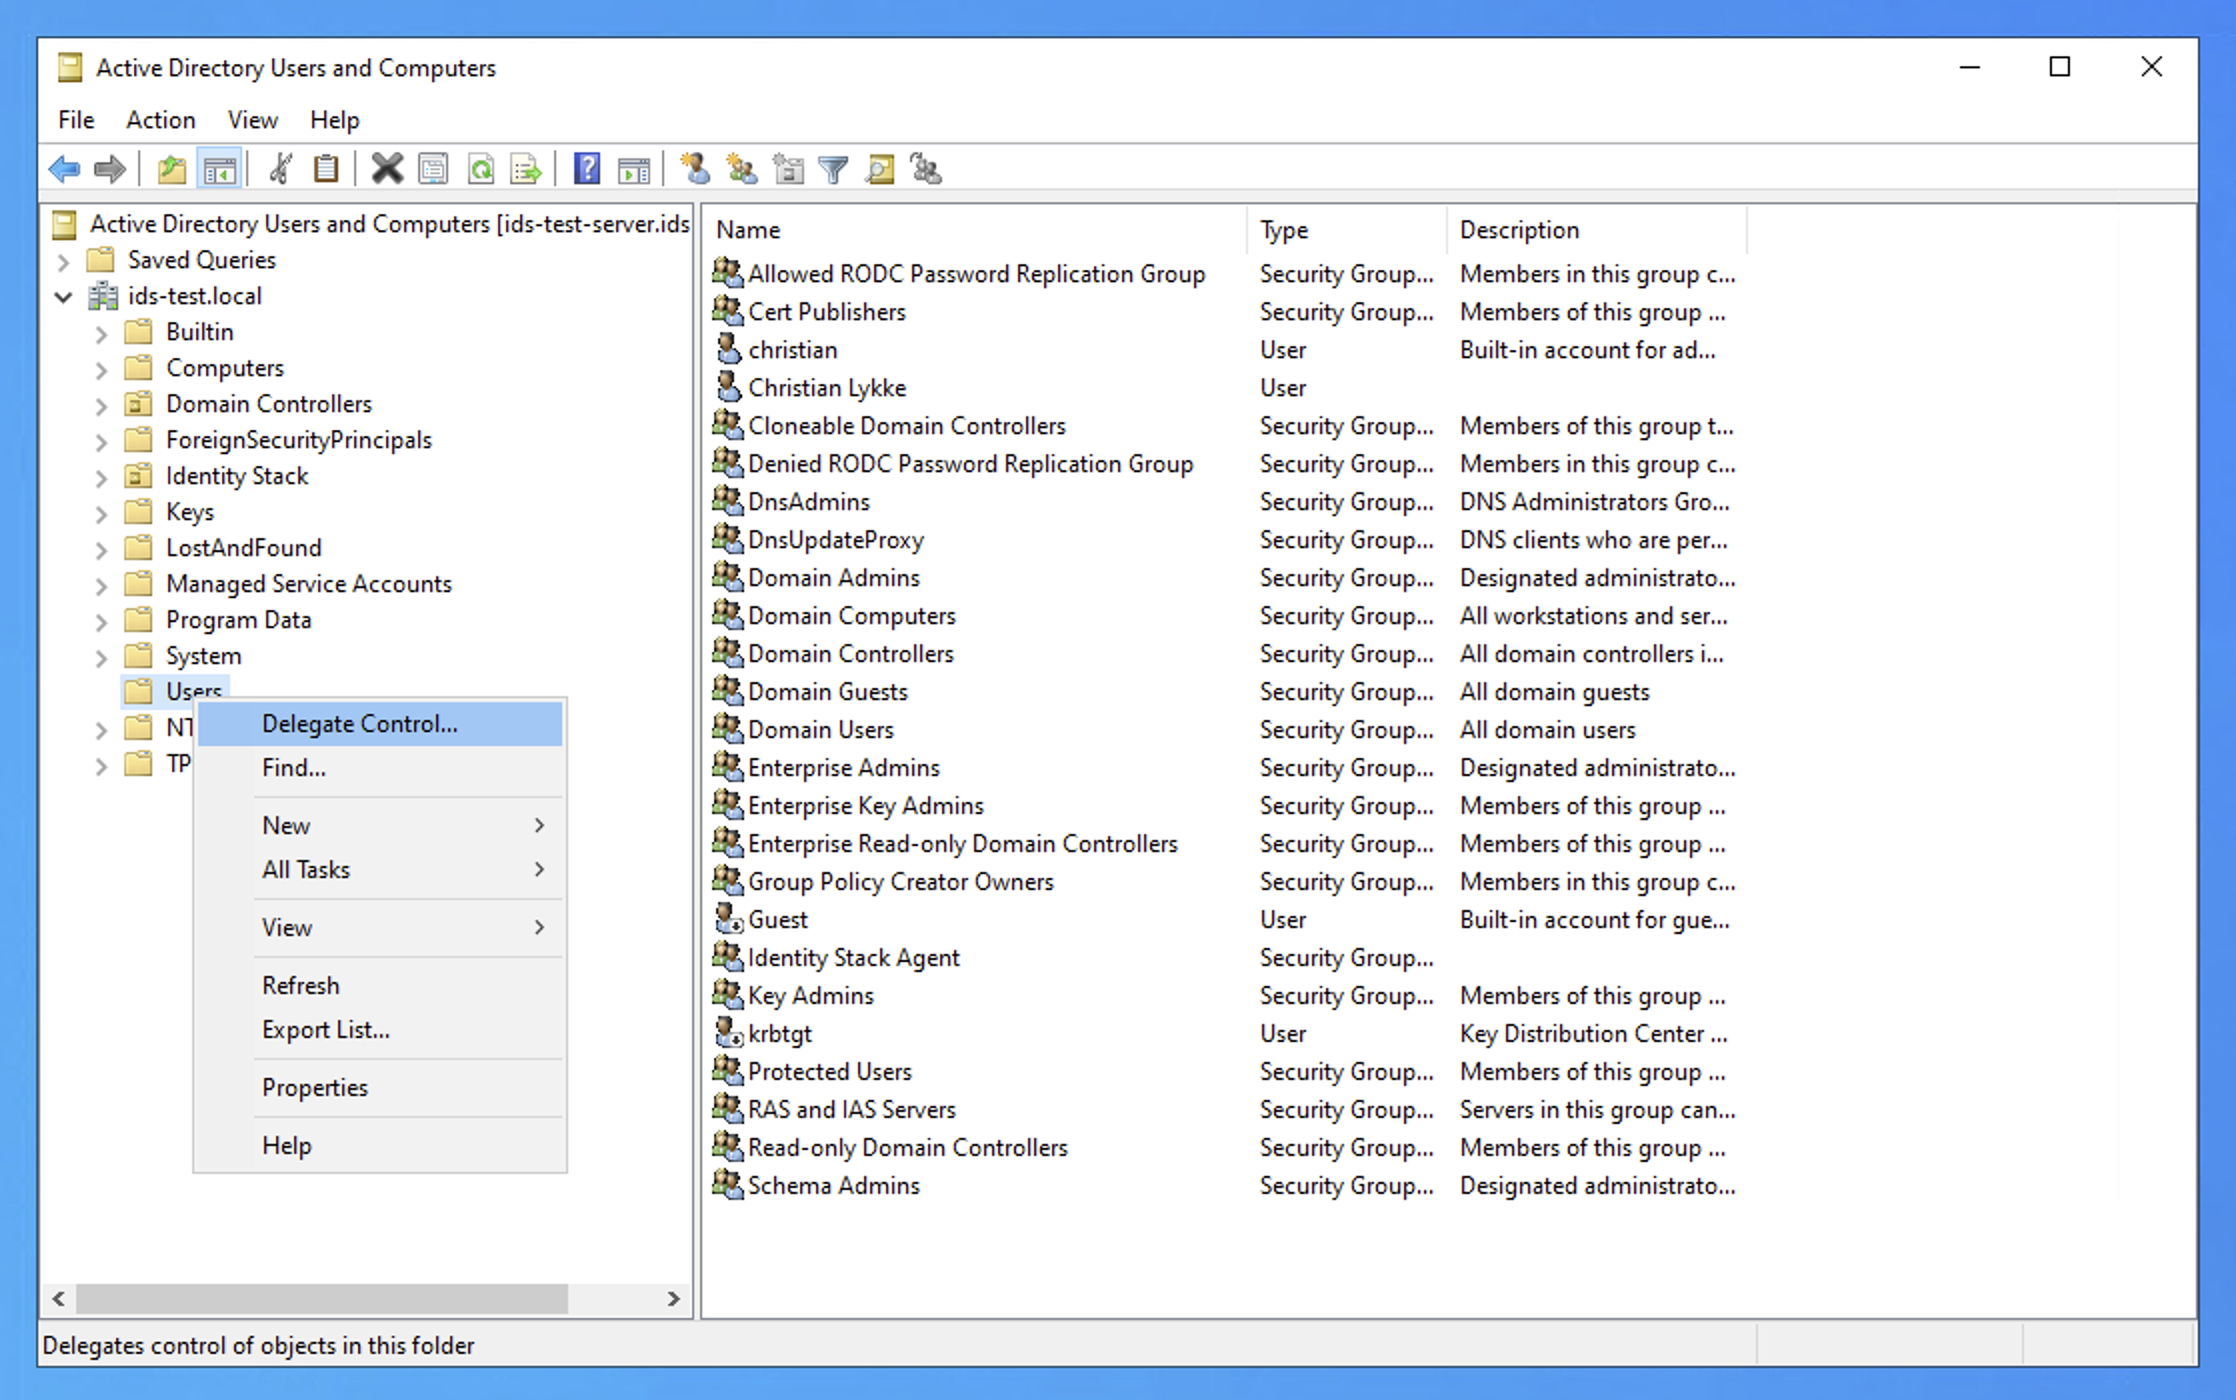Open the New submenu in context menu

[x=380, y=825]
